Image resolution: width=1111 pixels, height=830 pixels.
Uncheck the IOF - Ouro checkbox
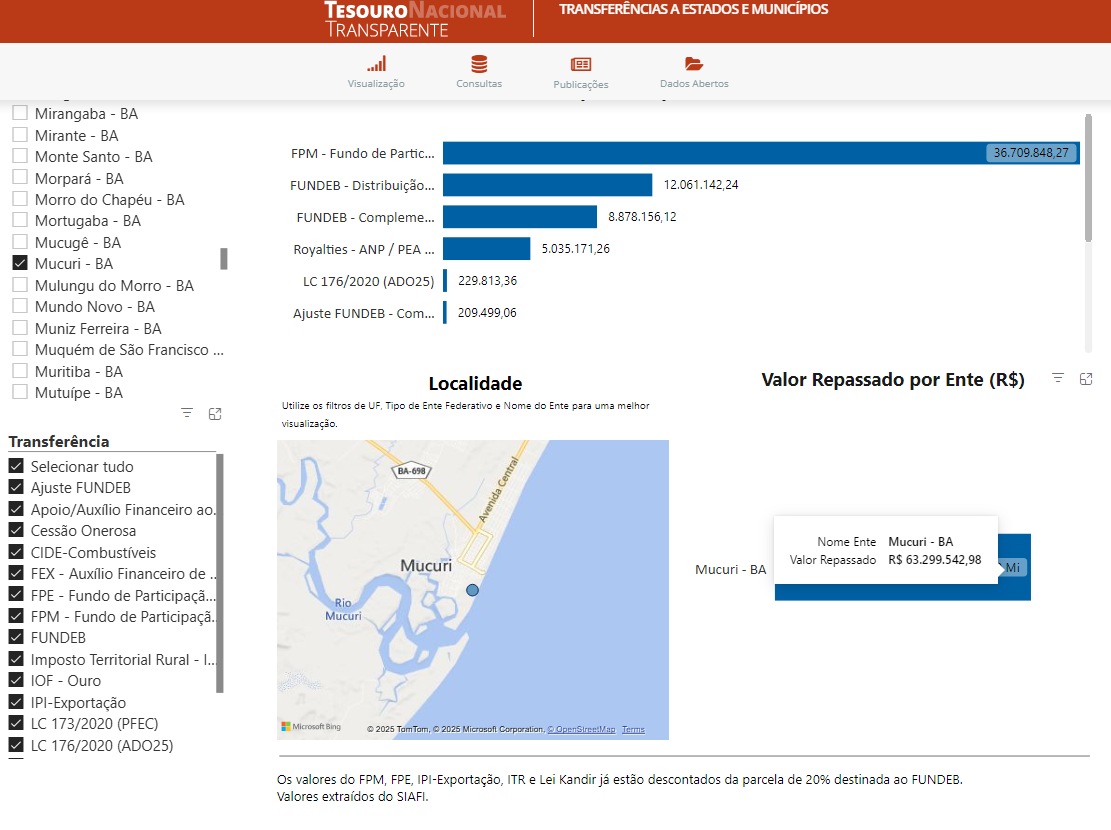coord(16,681)
